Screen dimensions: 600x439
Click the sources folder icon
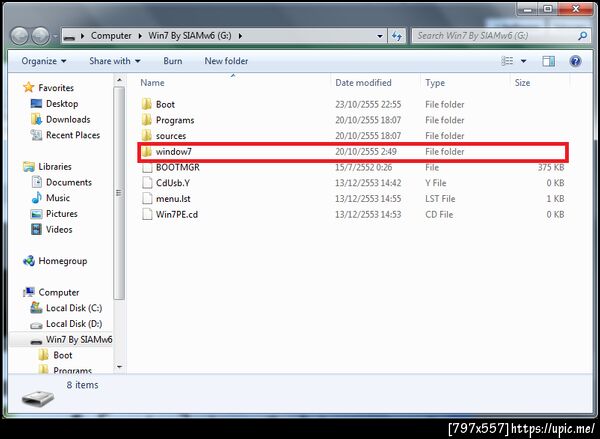[x=147, y=135]
